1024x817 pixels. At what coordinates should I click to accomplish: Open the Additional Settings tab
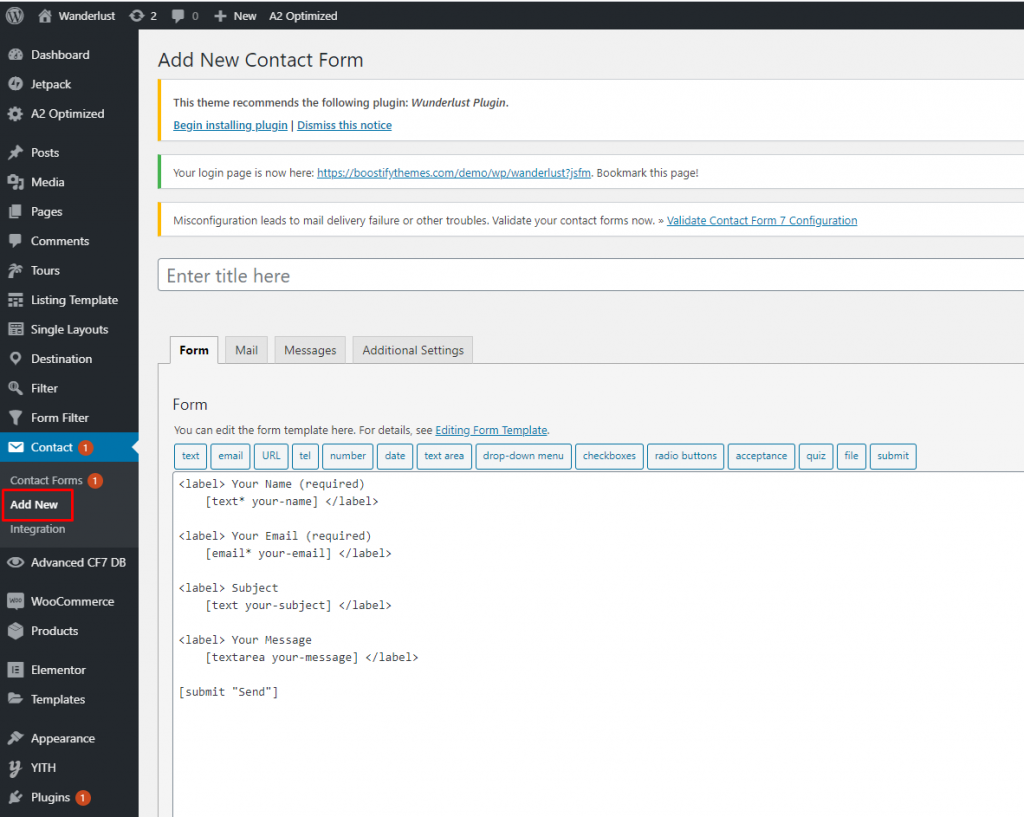tap(413, 350)
